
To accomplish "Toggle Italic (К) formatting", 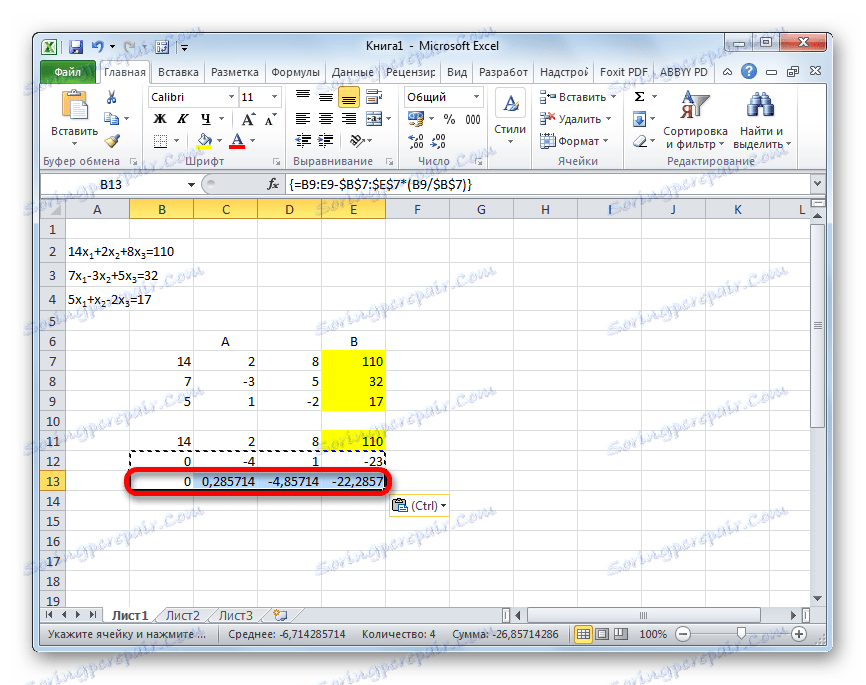I will [x=182, y=119].
